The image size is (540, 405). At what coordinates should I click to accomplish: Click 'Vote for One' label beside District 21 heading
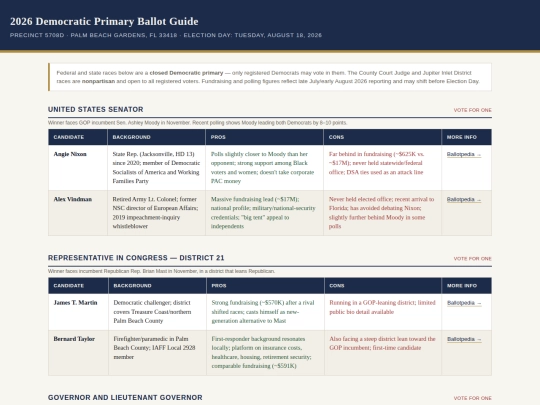(472, 259)
